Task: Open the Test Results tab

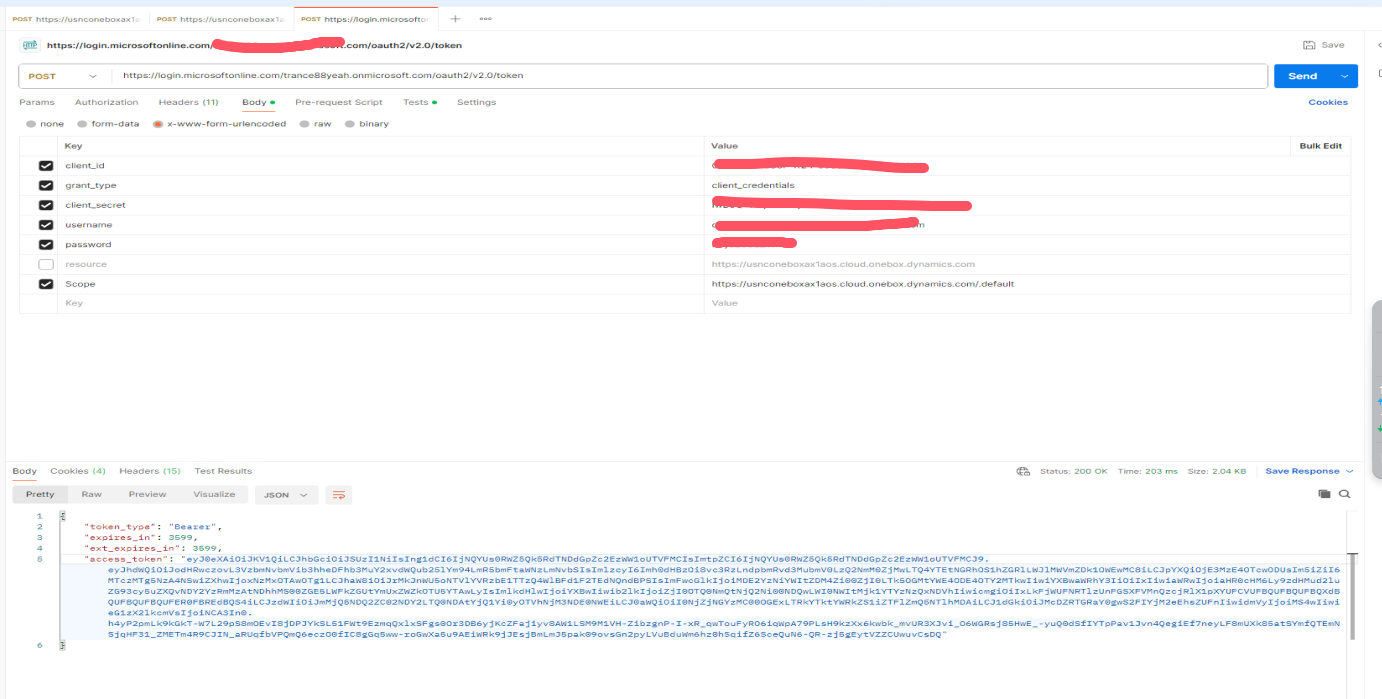Action: coord(223,471)
